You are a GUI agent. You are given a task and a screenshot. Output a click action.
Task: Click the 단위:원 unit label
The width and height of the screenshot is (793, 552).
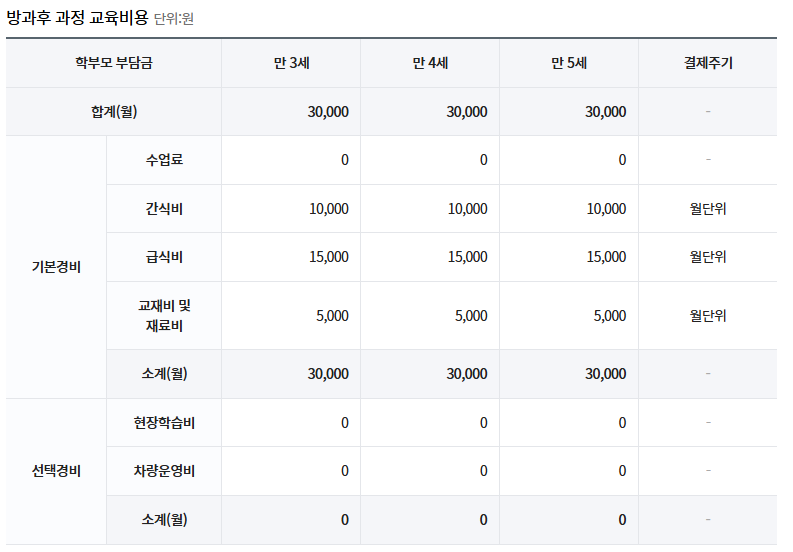174,19
